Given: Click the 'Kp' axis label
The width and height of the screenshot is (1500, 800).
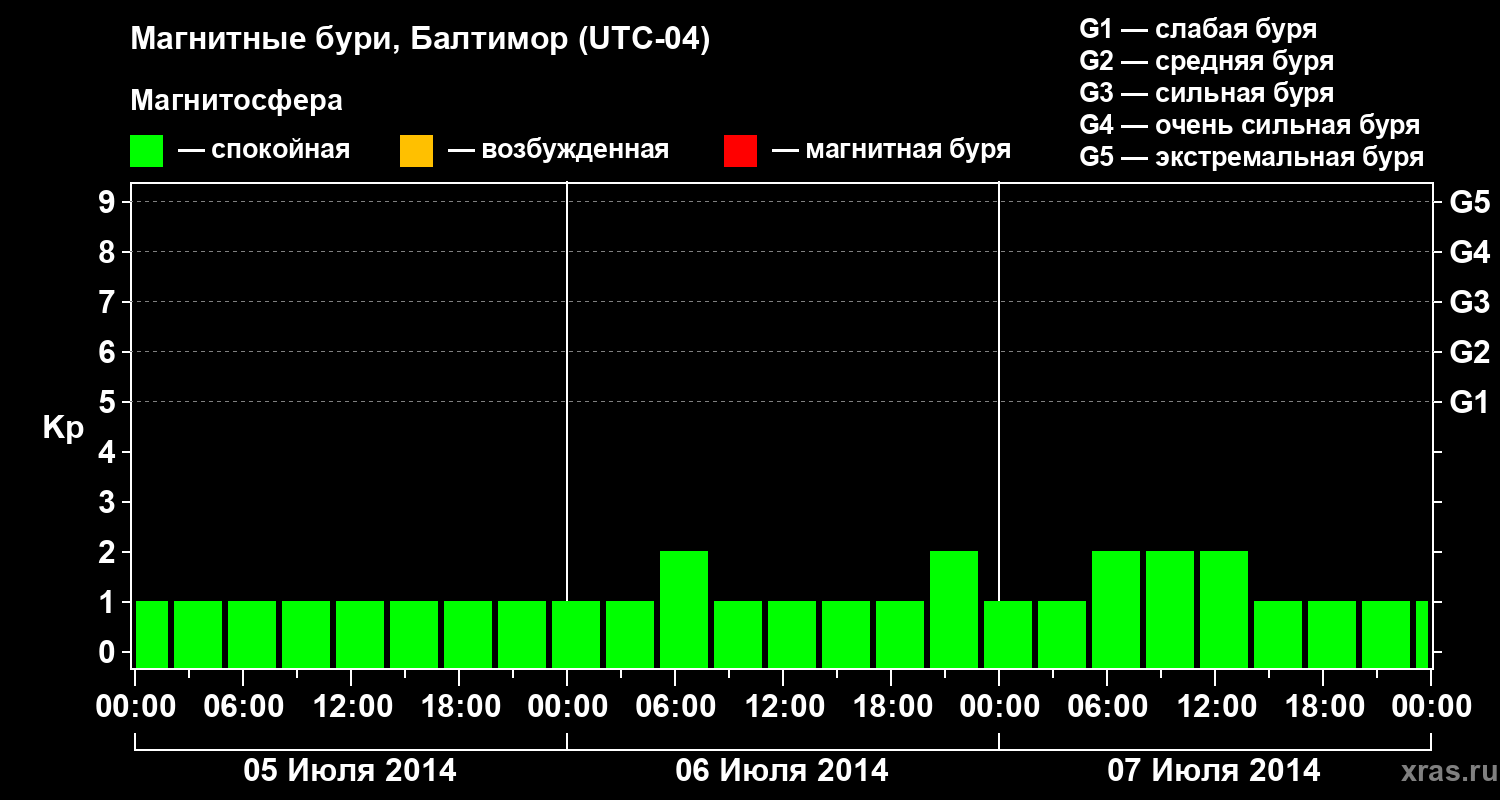Looking at the screenshot, I should tap(63, 428).
